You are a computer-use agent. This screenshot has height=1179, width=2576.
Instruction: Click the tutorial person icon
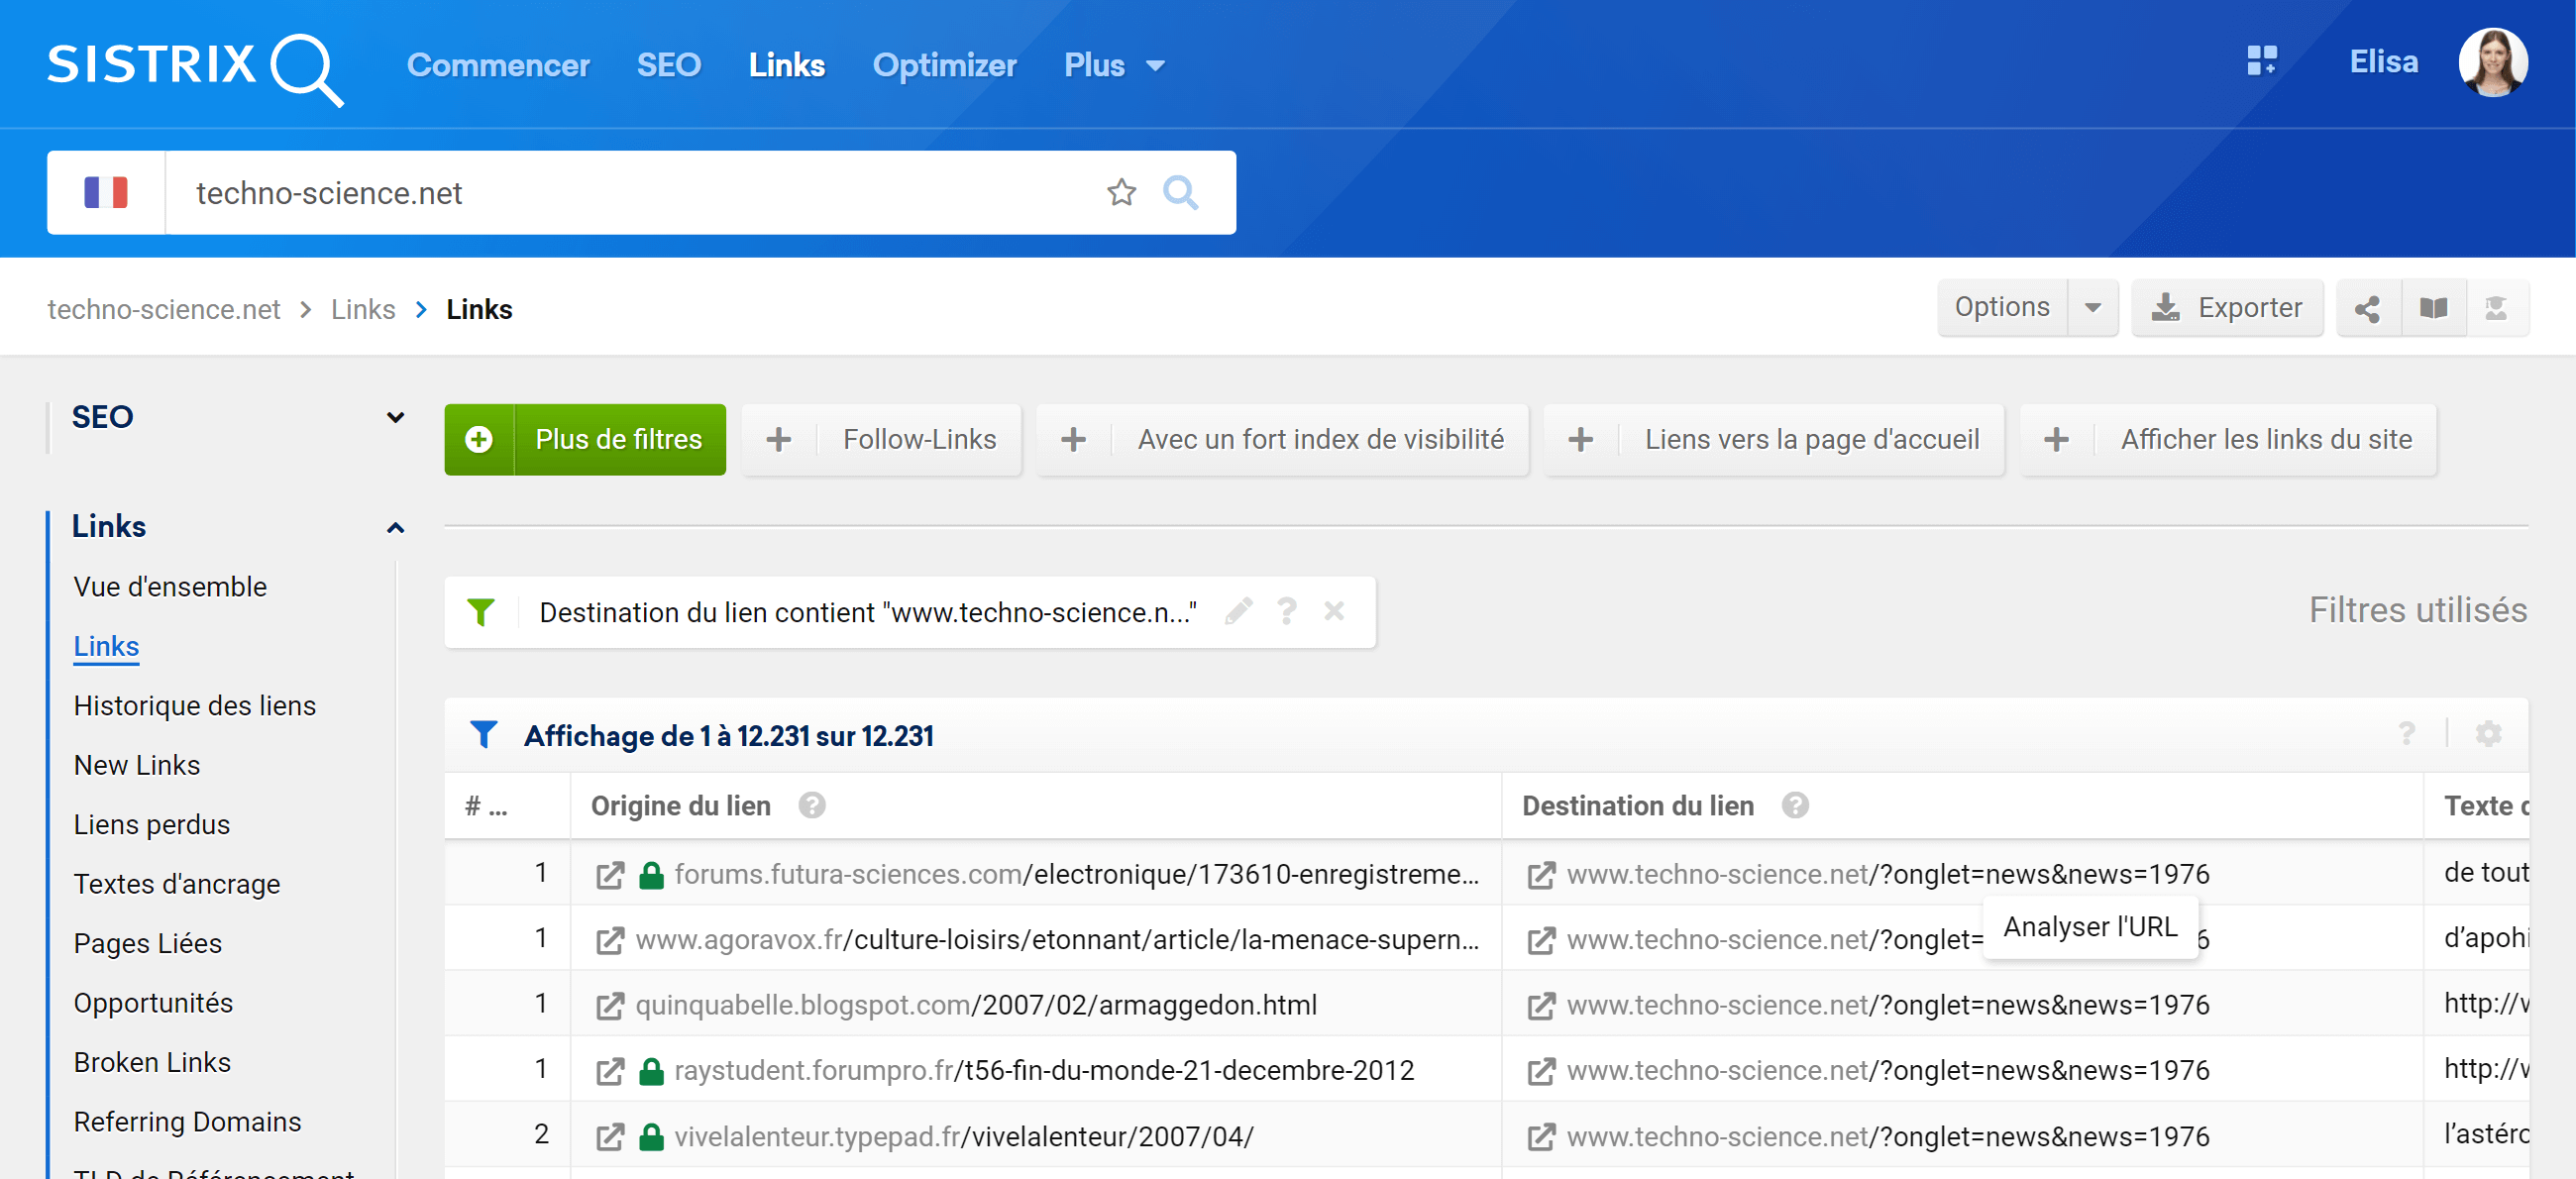coord(2496,308)
